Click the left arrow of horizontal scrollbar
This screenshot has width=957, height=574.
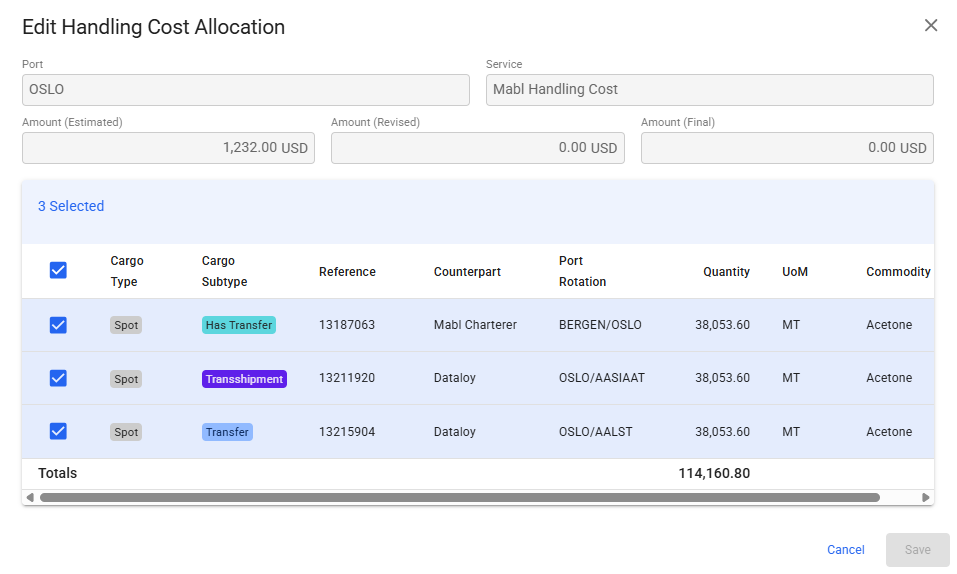30,497
